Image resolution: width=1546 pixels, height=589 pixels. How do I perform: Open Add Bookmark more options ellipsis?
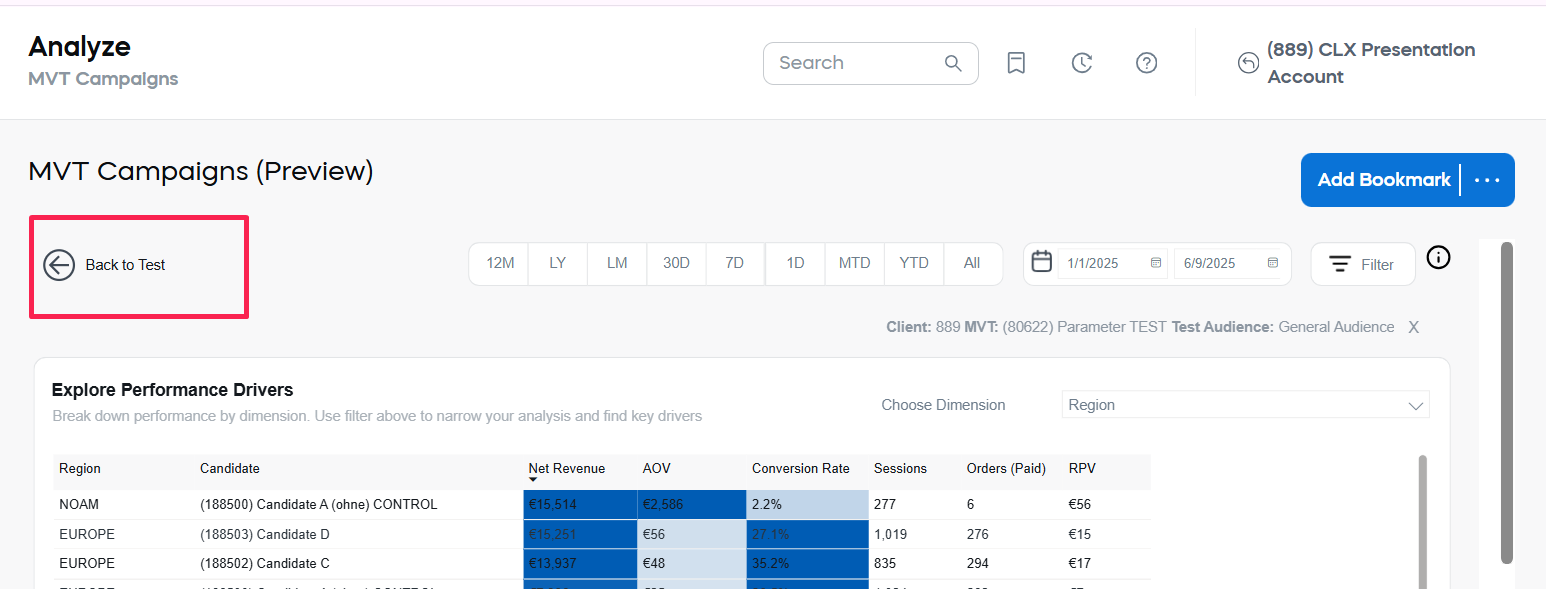(1488, 180)
